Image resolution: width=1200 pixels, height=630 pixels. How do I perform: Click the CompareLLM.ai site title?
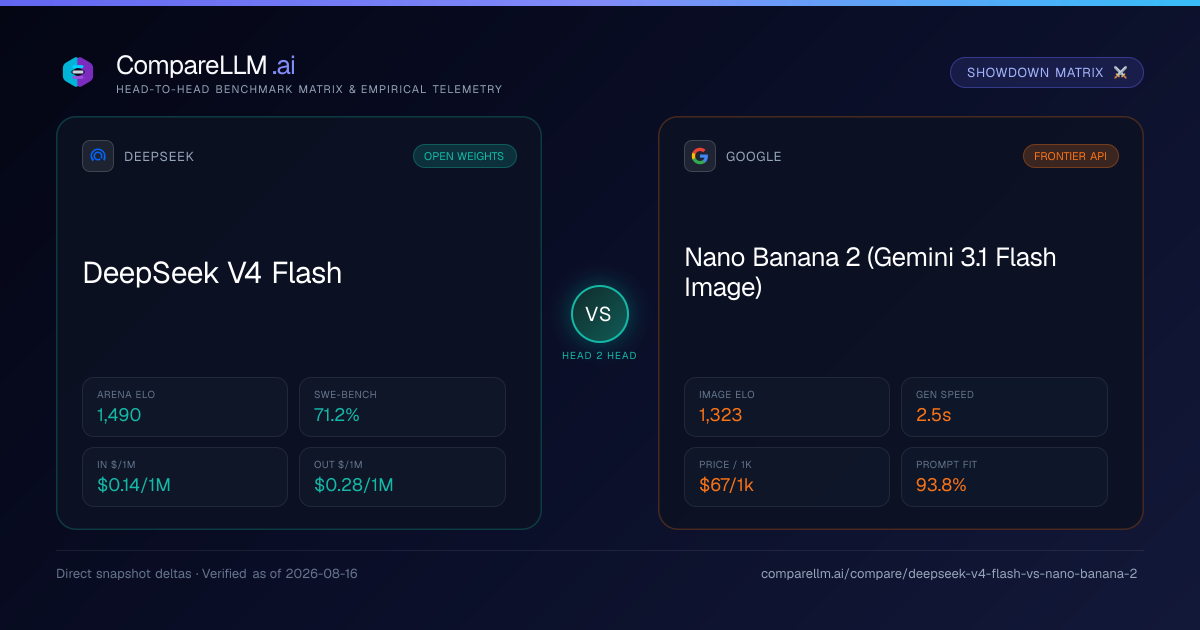coord(205,66)
